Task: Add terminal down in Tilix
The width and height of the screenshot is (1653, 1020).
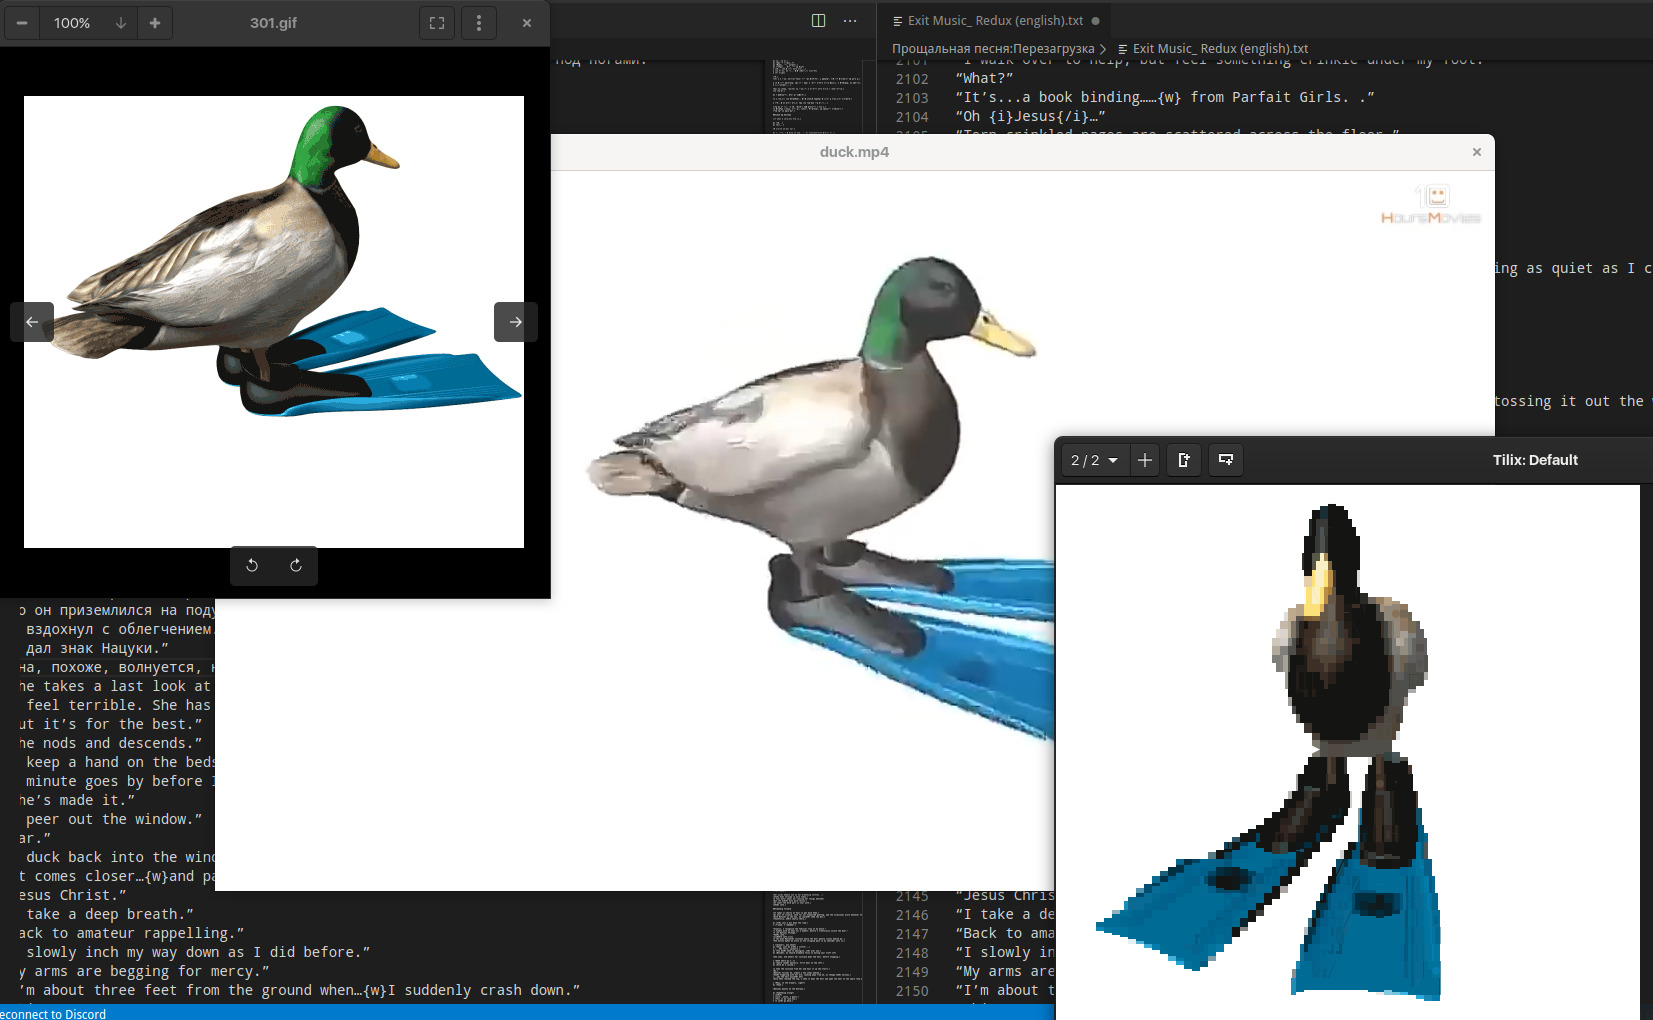Action: tap(1226, 460)
